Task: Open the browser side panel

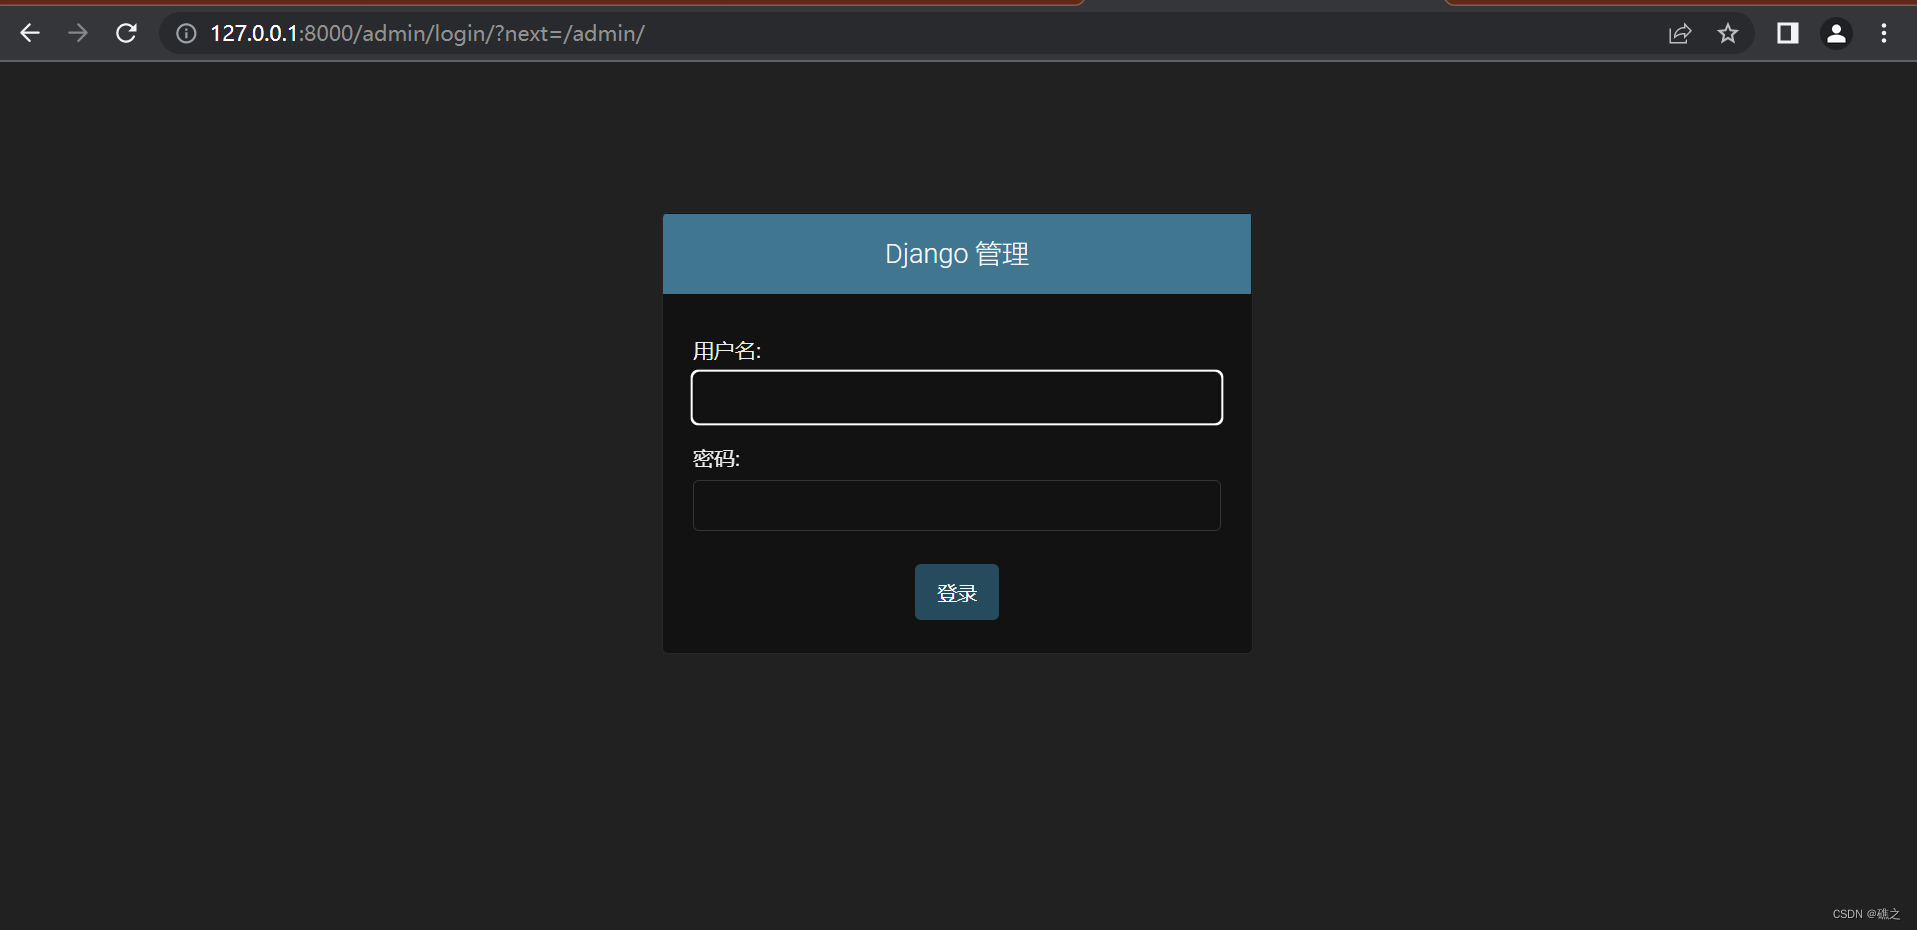Action: [x=1787, y=33]
